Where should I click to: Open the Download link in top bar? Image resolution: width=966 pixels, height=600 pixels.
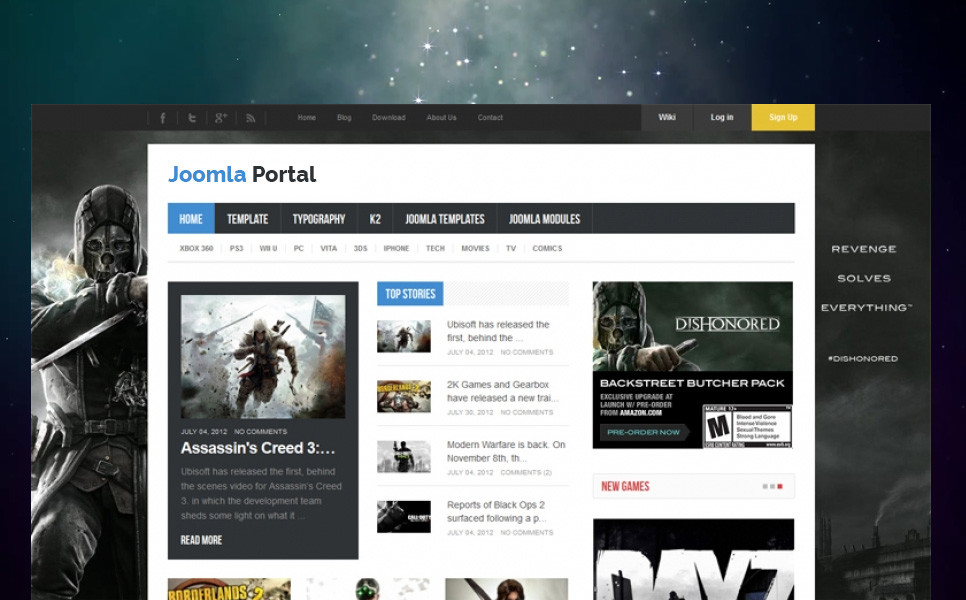point(389,118)
